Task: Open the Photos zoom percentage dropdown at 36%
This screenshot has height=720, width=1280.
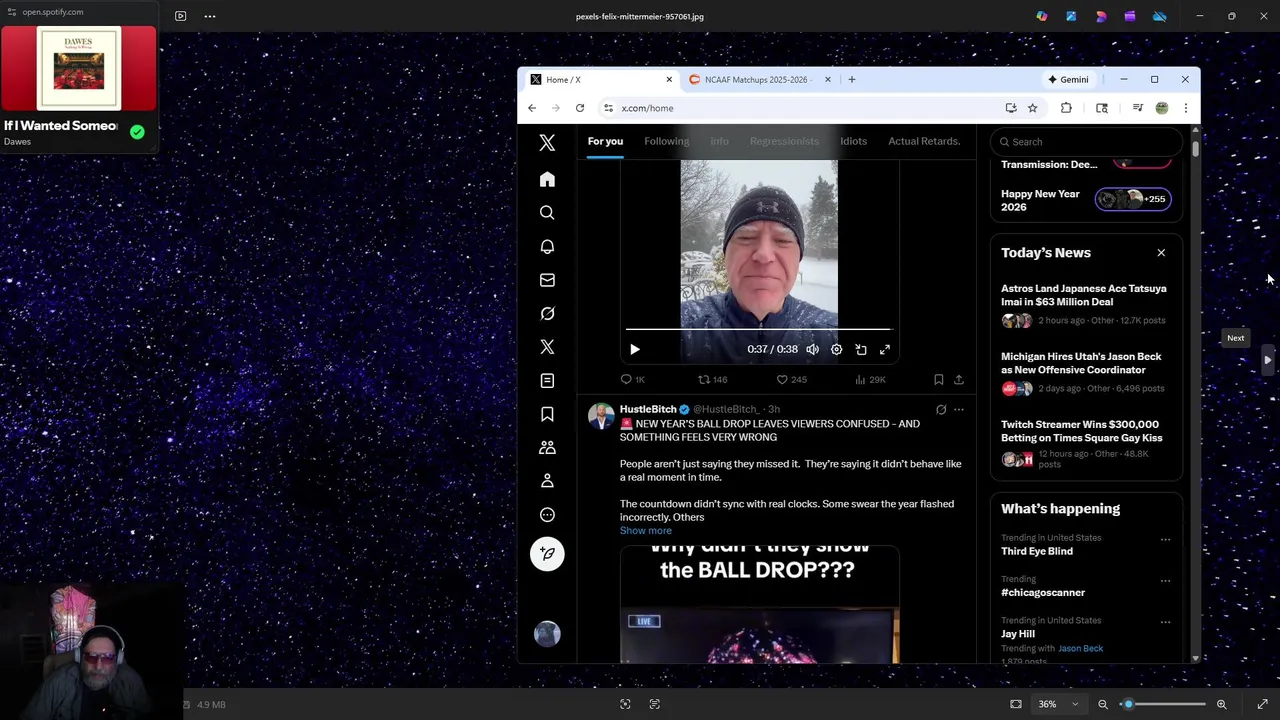Action: click(x=1058, y=704)
